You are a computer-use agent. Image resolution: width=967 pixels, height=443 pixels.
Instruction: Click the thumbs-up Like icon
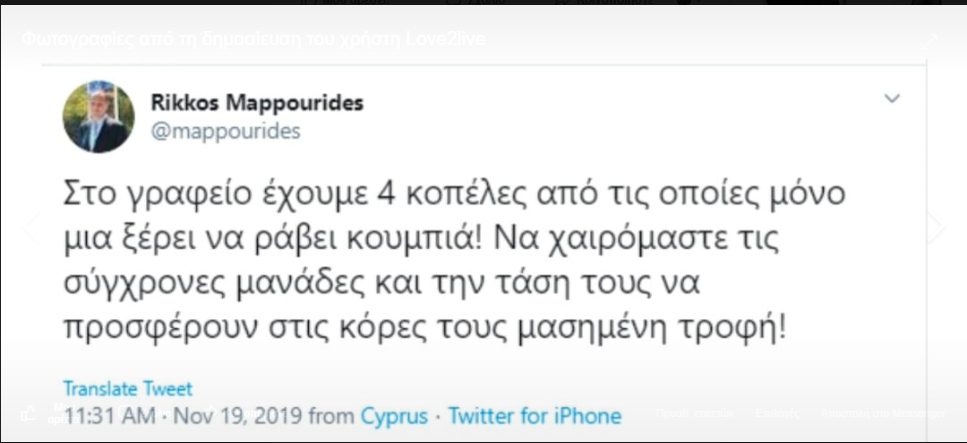(28, 413)
